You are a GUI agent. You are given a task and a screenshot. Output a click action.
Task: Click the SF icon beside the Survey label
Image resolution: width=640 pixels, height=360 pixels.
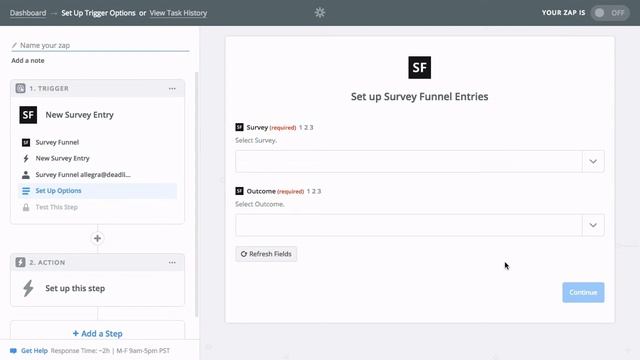pos(239,127)
